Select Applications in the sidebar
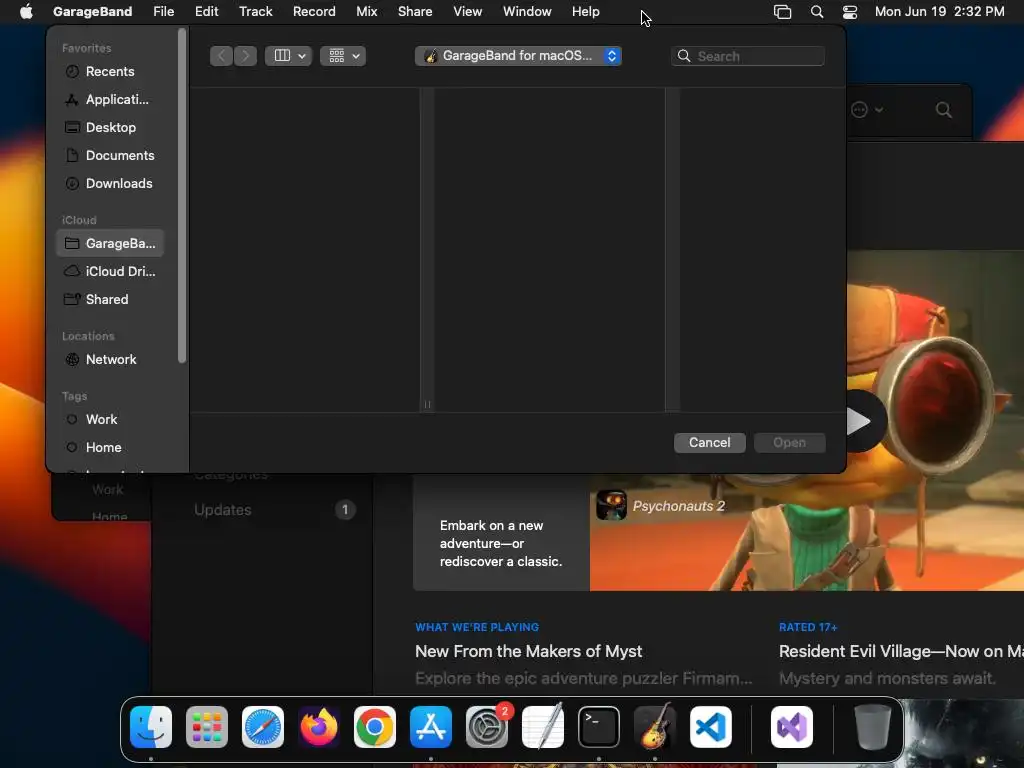This screenshot has width=1024, height=768. pos(110,100)
